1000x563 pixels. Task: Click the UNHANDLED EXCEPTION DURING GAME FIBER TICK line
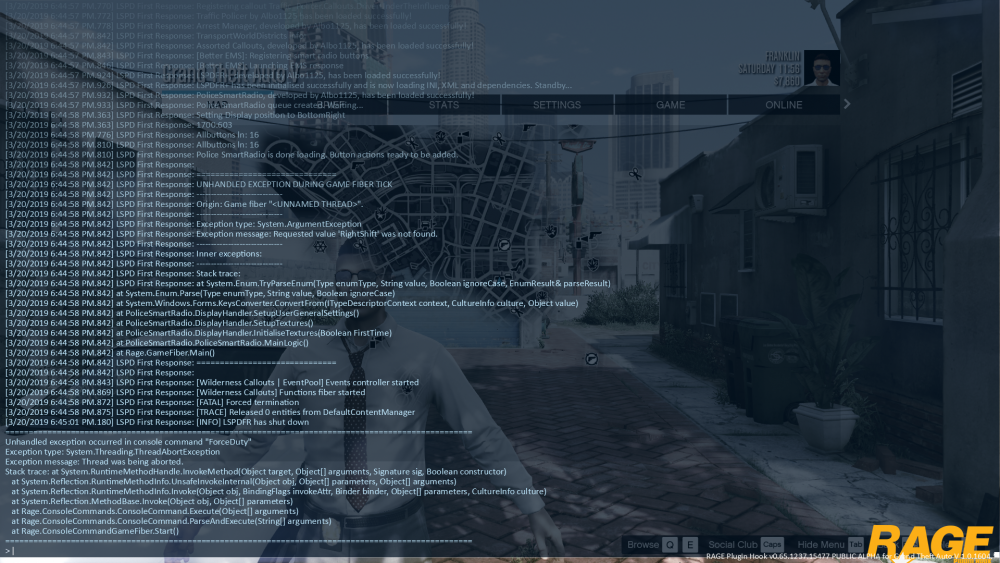point(199,184)
